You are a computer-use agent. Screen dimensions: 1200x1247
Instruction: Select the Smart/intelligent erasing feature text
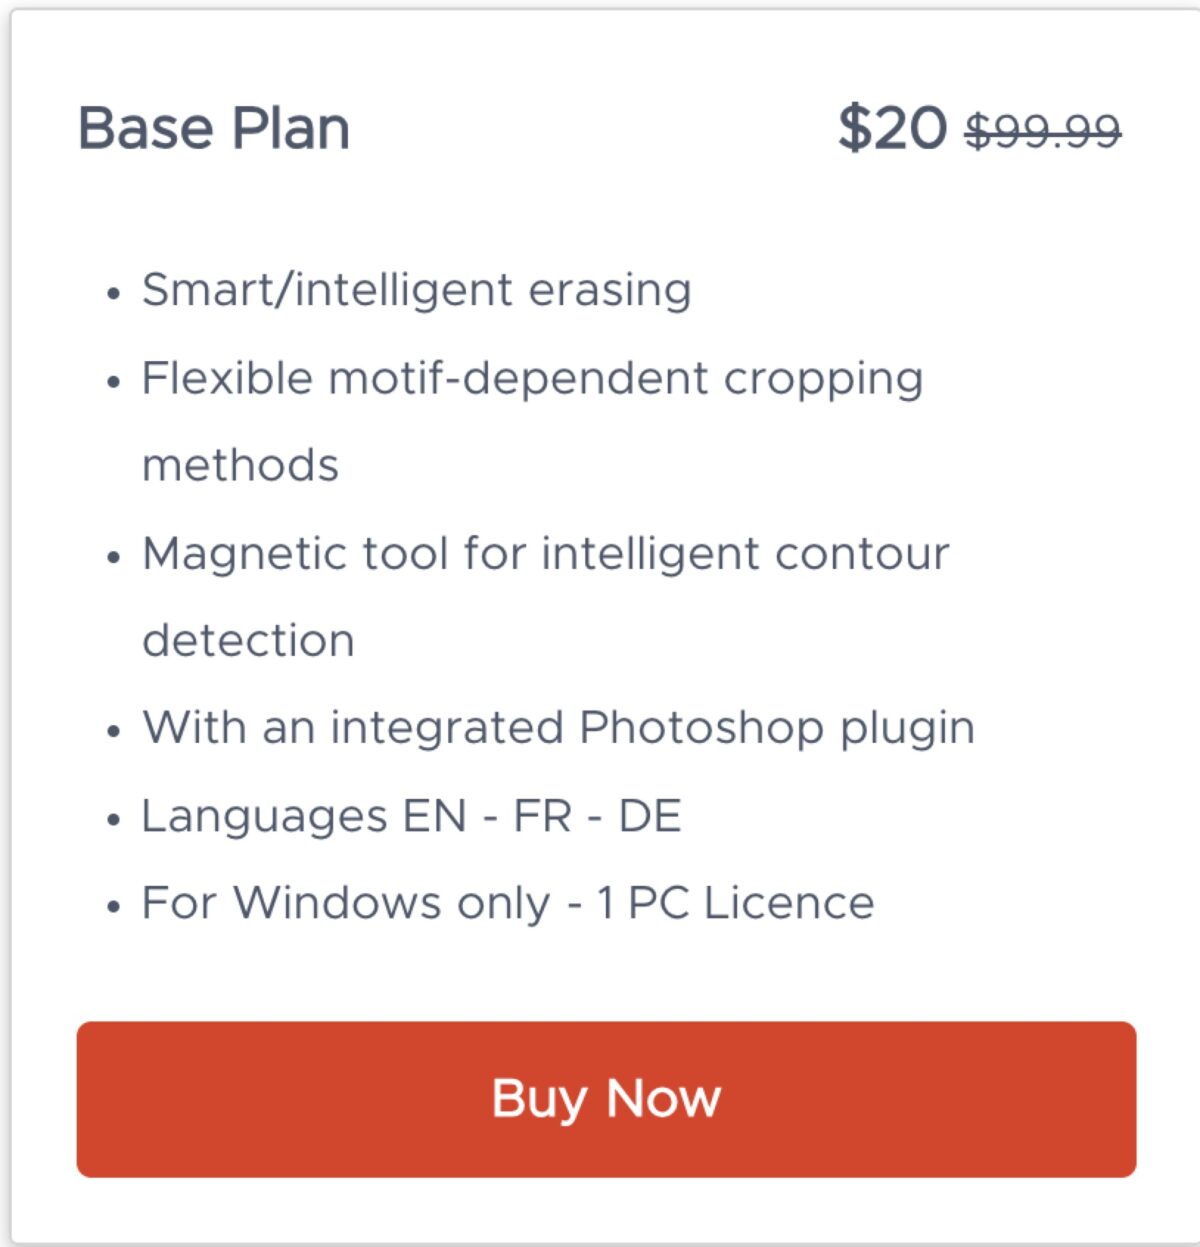point(416,290)
